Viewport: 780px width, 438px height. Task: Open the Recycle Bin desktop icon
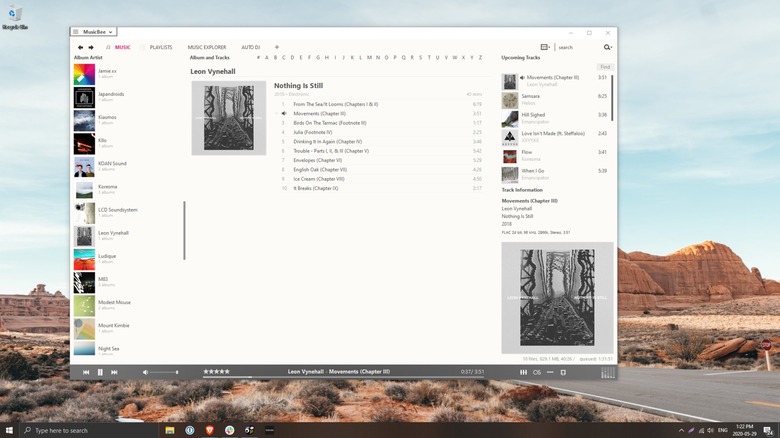tap(14, 17)
